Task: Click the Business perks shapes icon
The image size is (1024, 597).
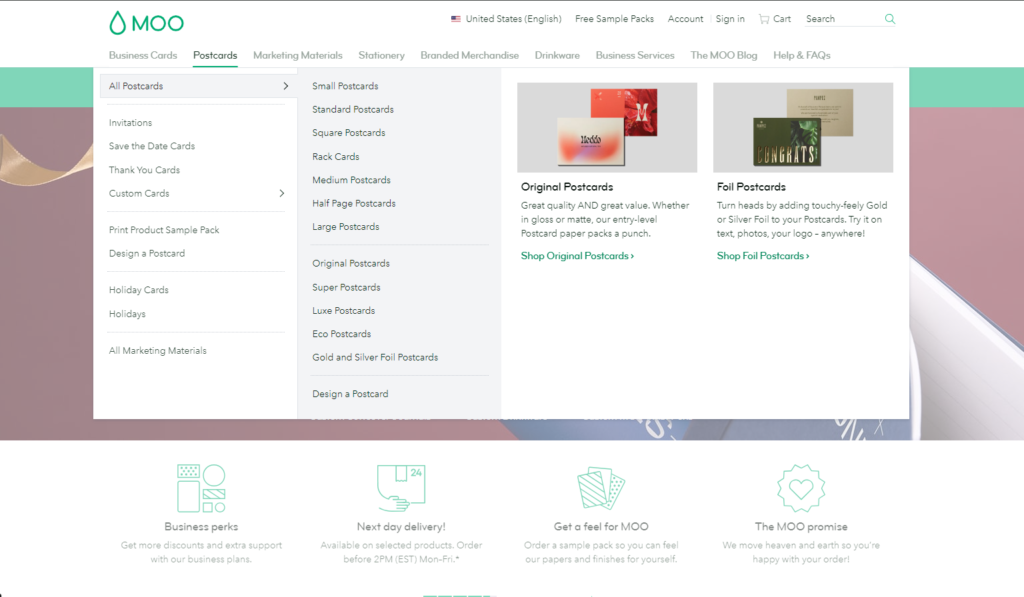Action: click(x=201, y=487)
